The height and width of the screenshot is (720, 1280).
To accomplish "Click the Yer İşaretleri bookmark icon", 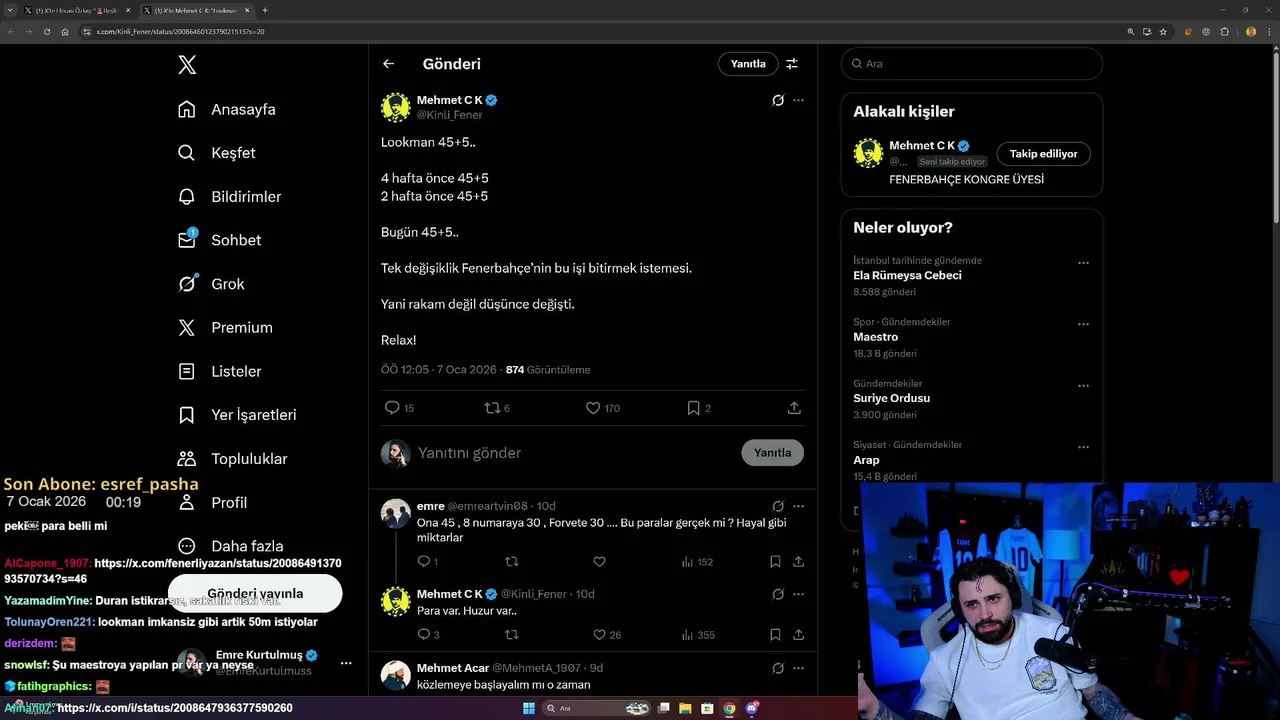I will (187, 415).
